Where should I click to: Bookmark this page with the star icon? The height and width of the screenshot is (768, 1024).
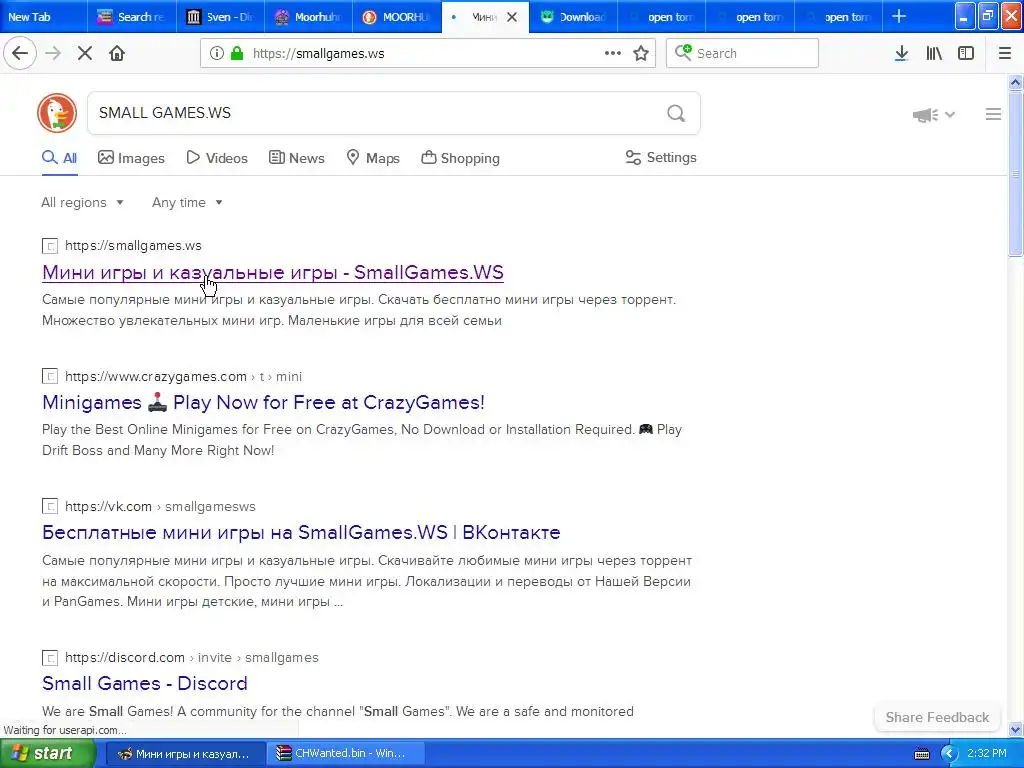pos(641,53)
